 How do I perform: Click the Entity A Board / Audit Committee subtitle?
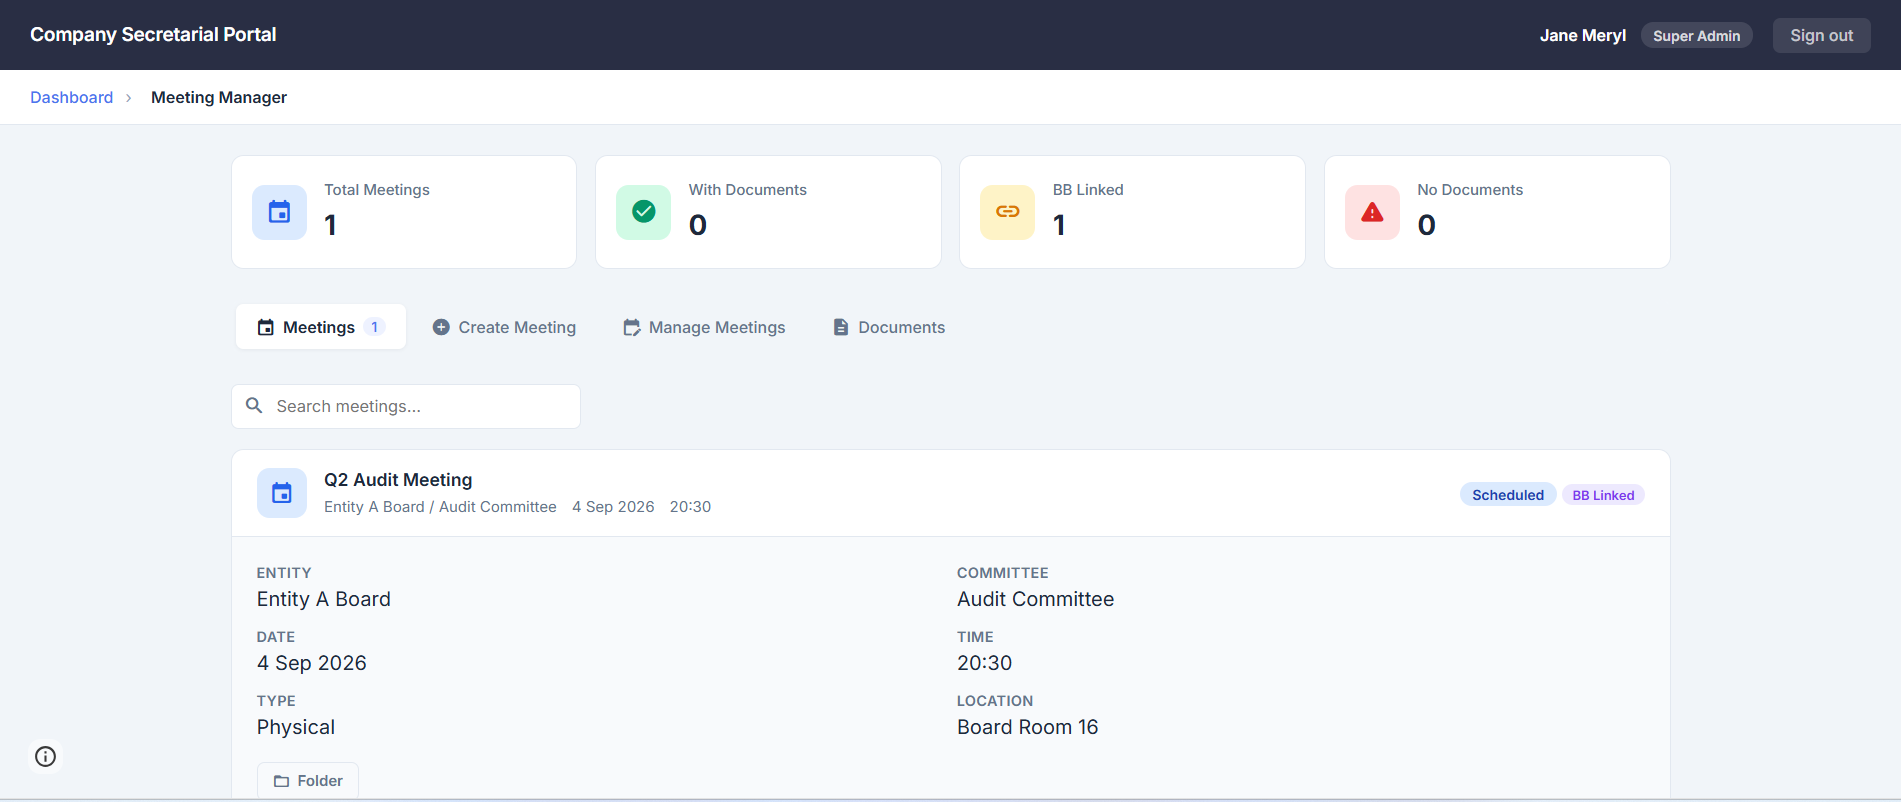point(440,507)
